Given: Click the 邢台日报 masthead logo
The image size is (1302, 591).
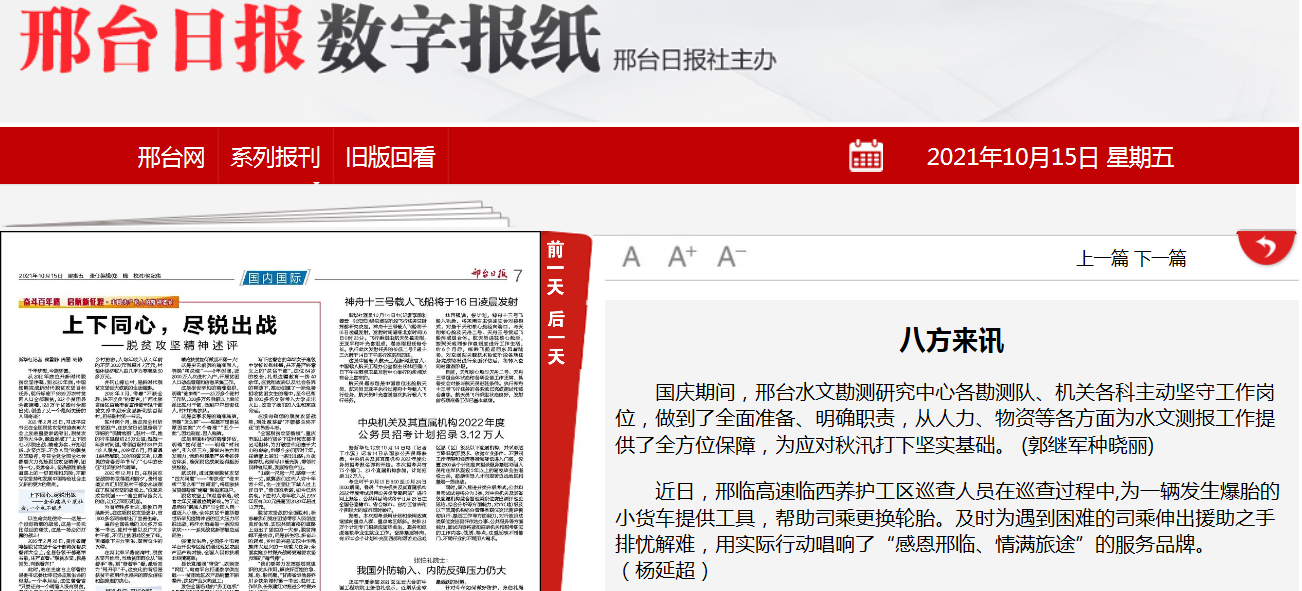Looking at the screenshot, I should coord(162,41).
